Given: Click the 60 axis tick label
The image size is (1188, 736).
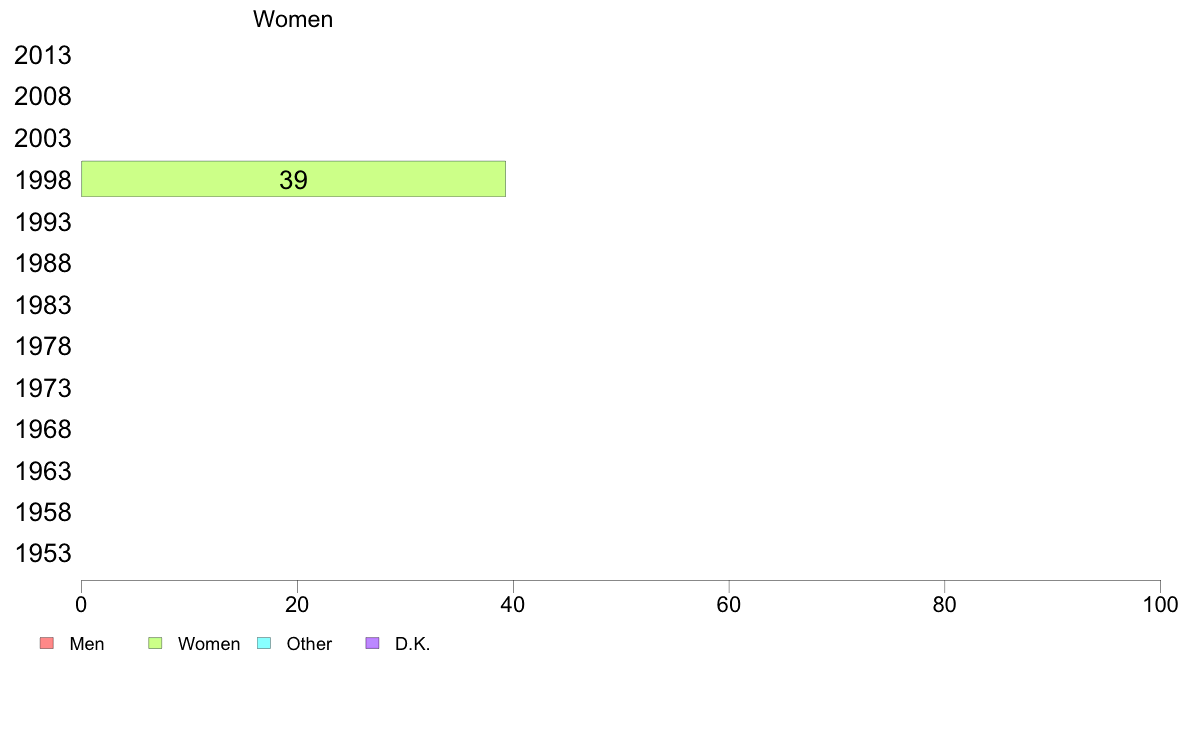Looking at the screenshot, I should point(729,605).
